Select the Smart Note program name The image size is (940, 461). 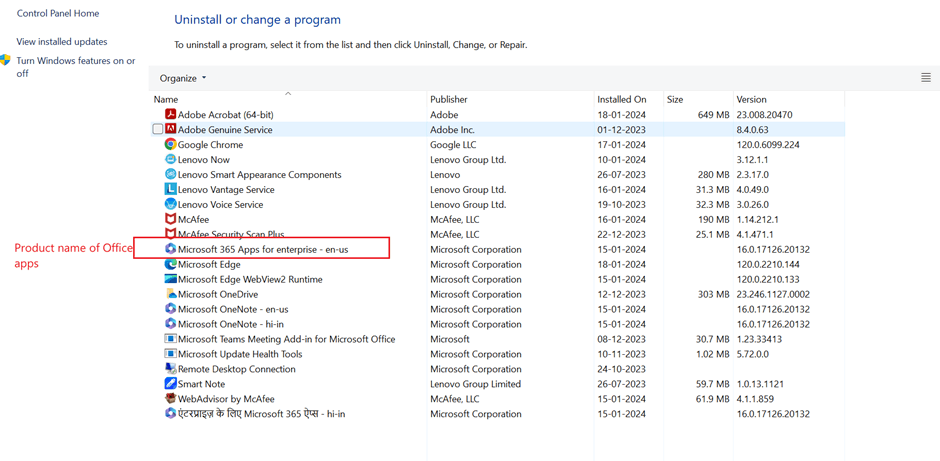click(x=201, y=384)
